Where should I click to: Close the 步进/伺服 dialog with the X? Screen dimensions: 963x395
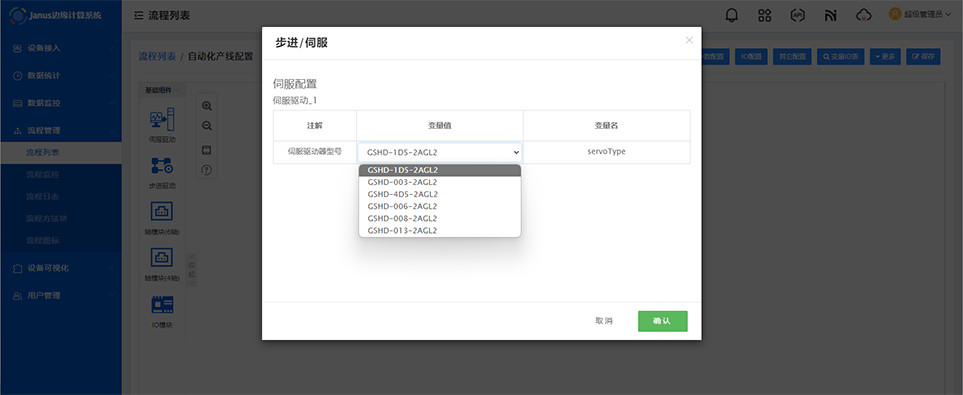click(689, 40)
